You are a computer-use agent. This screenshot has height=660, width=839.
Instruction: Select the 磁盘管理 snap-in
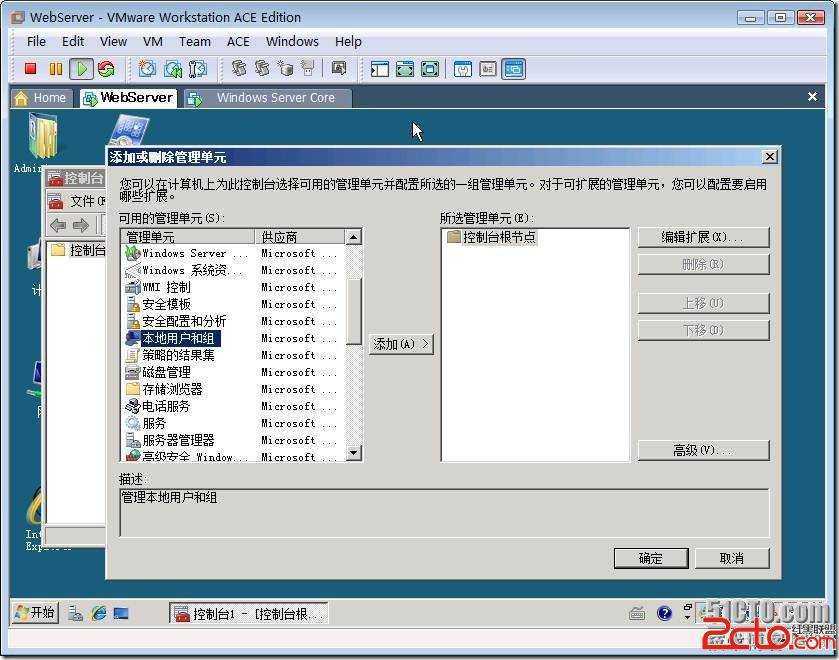[234, 373]
